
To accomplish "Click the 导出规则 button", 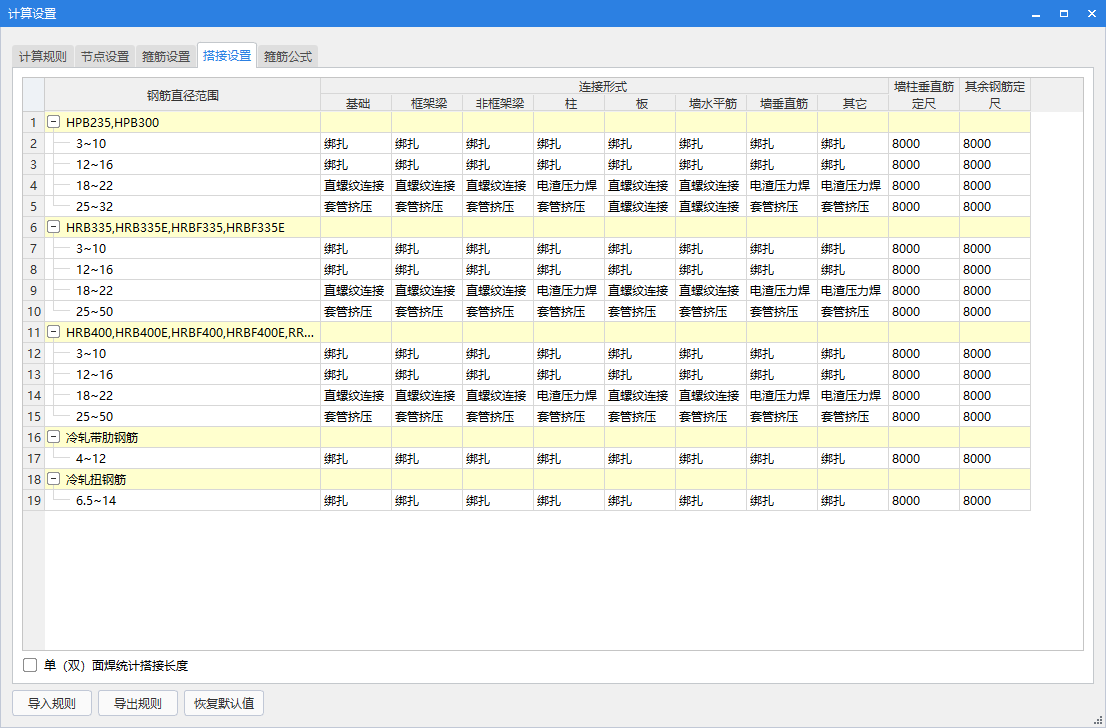I will 138,703.
